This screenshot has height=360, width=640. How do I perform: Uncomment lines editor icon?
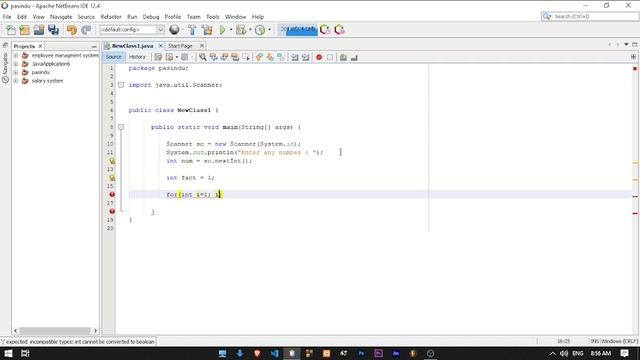tap(354, 58)
